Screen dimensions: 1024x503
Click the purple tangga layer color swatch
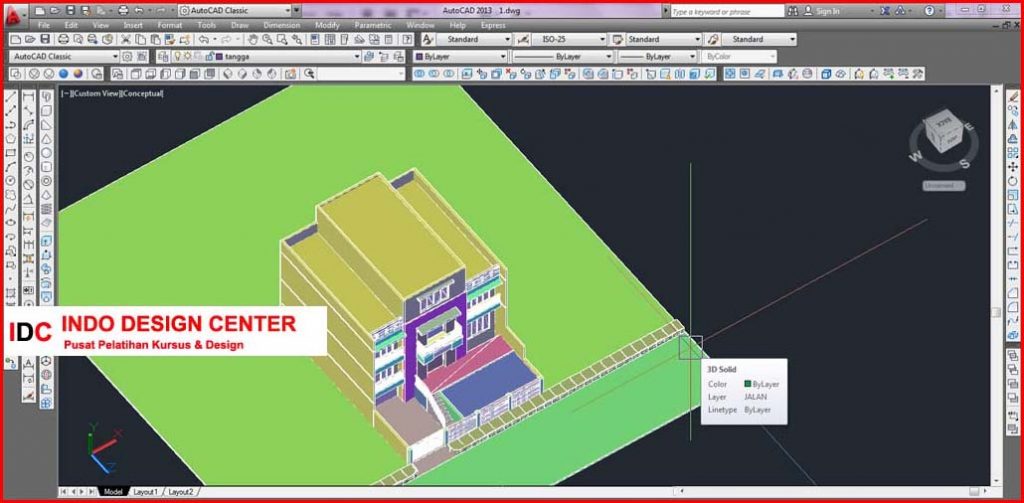click(x=219, y=57)
